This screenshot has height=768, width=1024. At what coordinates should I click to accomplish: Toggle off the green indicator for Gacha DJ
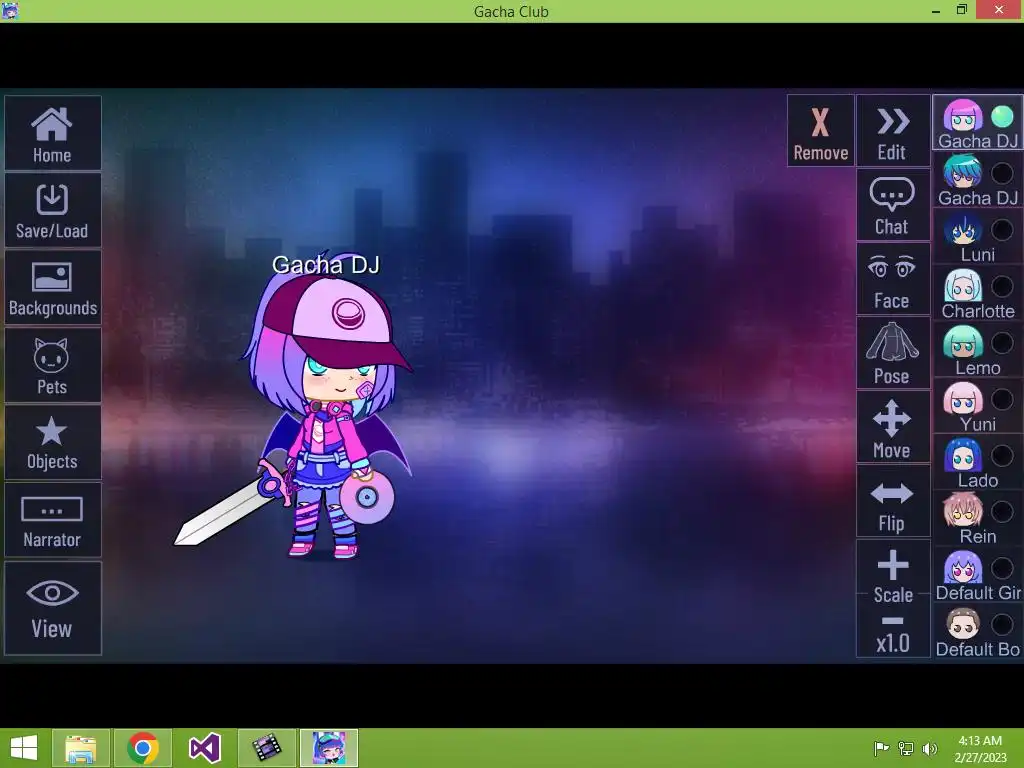coord(1002,117)
